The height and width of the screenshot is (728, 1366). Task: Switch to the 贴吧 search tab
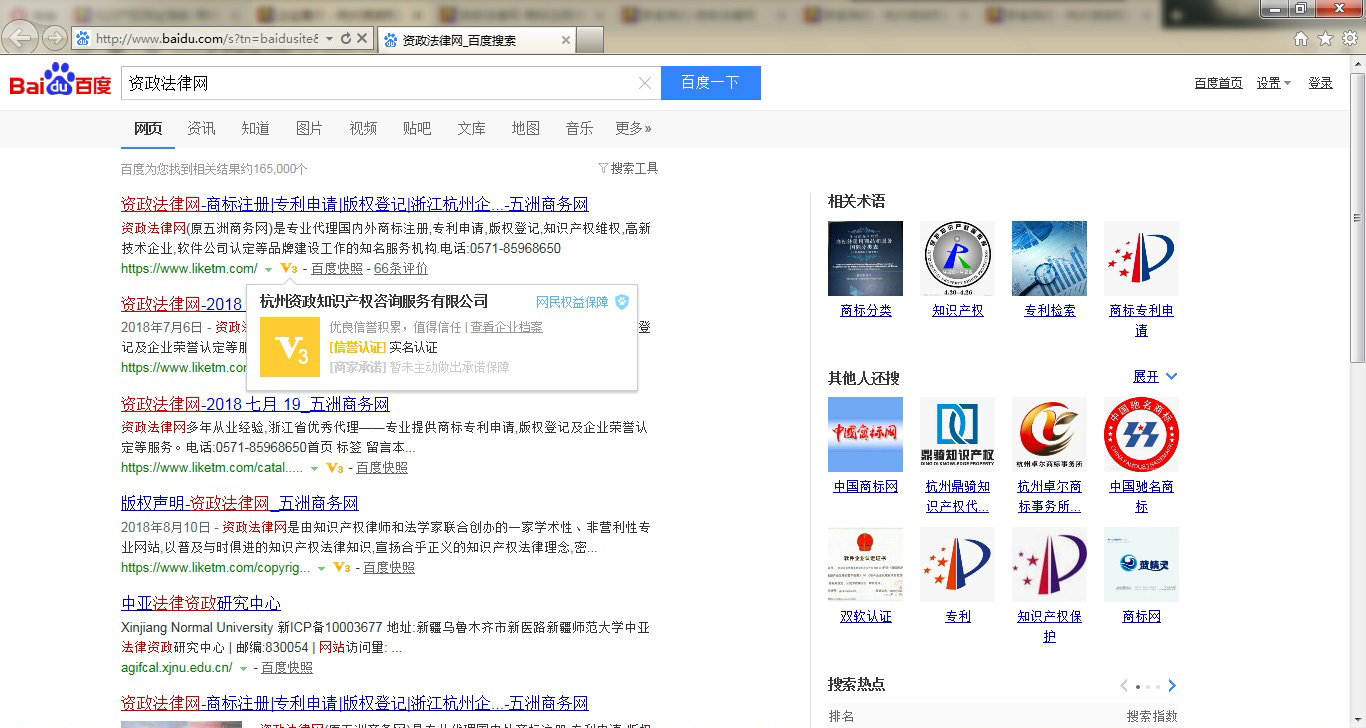[x=417, y=128]
